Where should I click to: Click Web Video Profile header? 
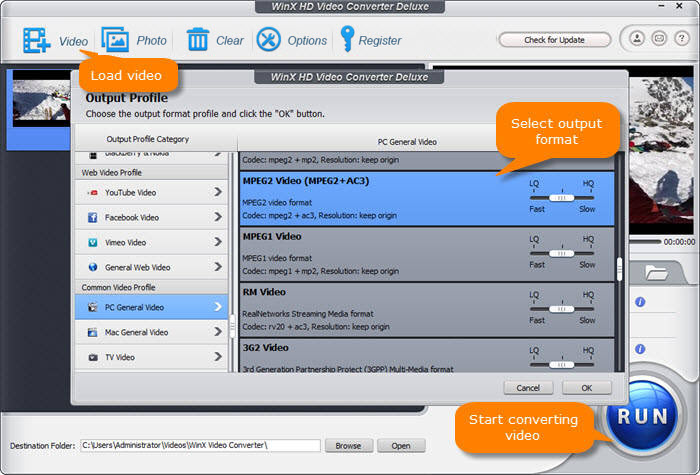[151, 173]
